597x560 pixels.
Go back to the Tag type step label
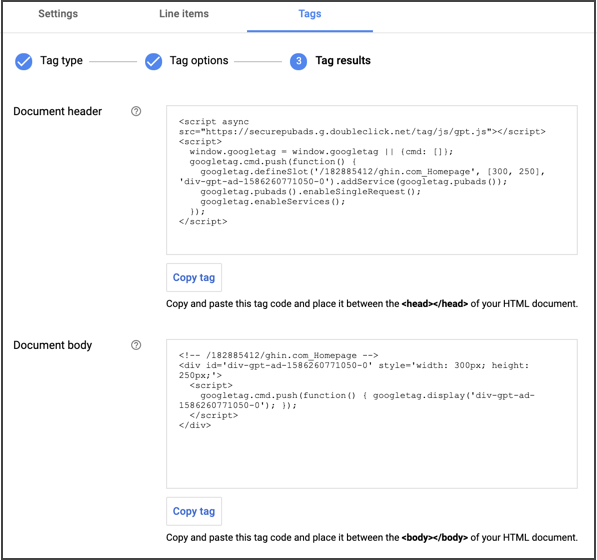61,61
